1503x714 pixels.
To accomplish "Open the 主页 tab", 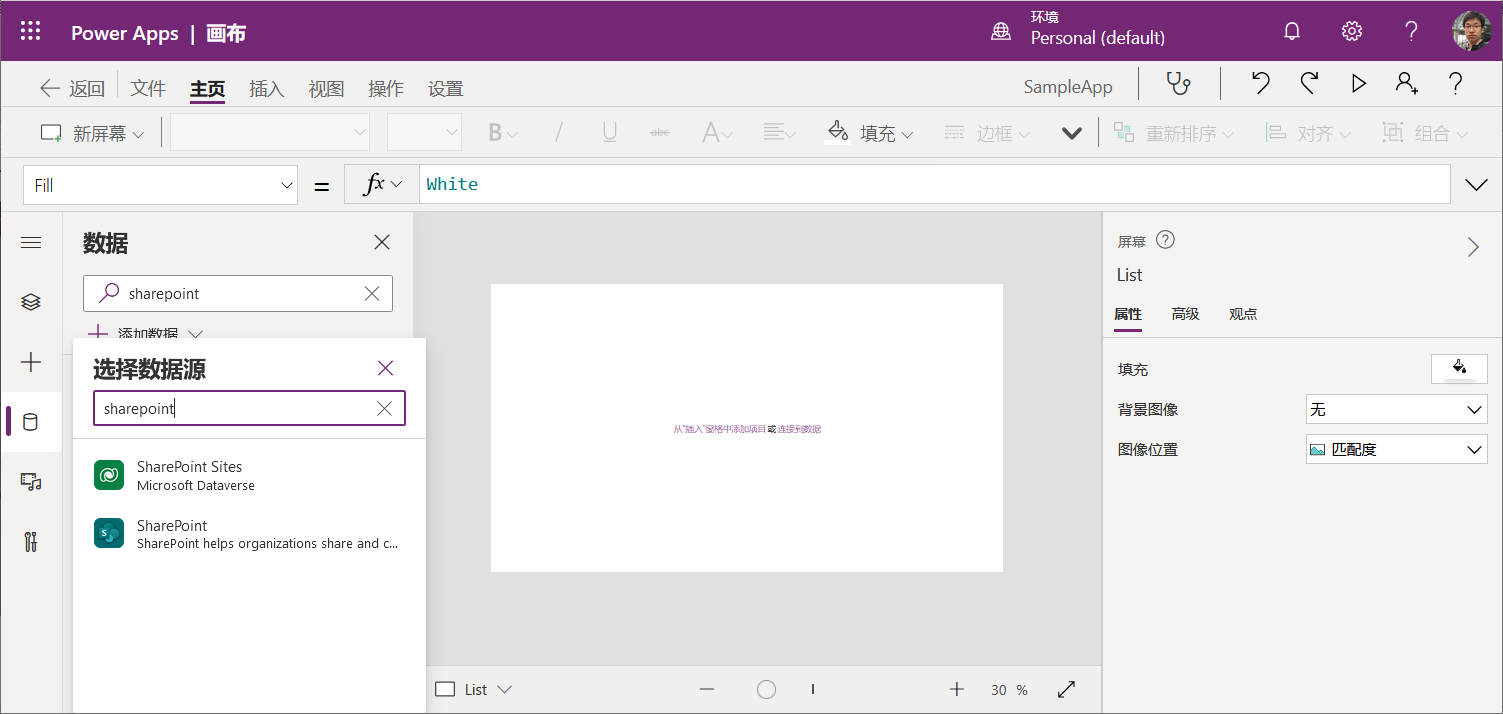I will click(x=208, y=89).
